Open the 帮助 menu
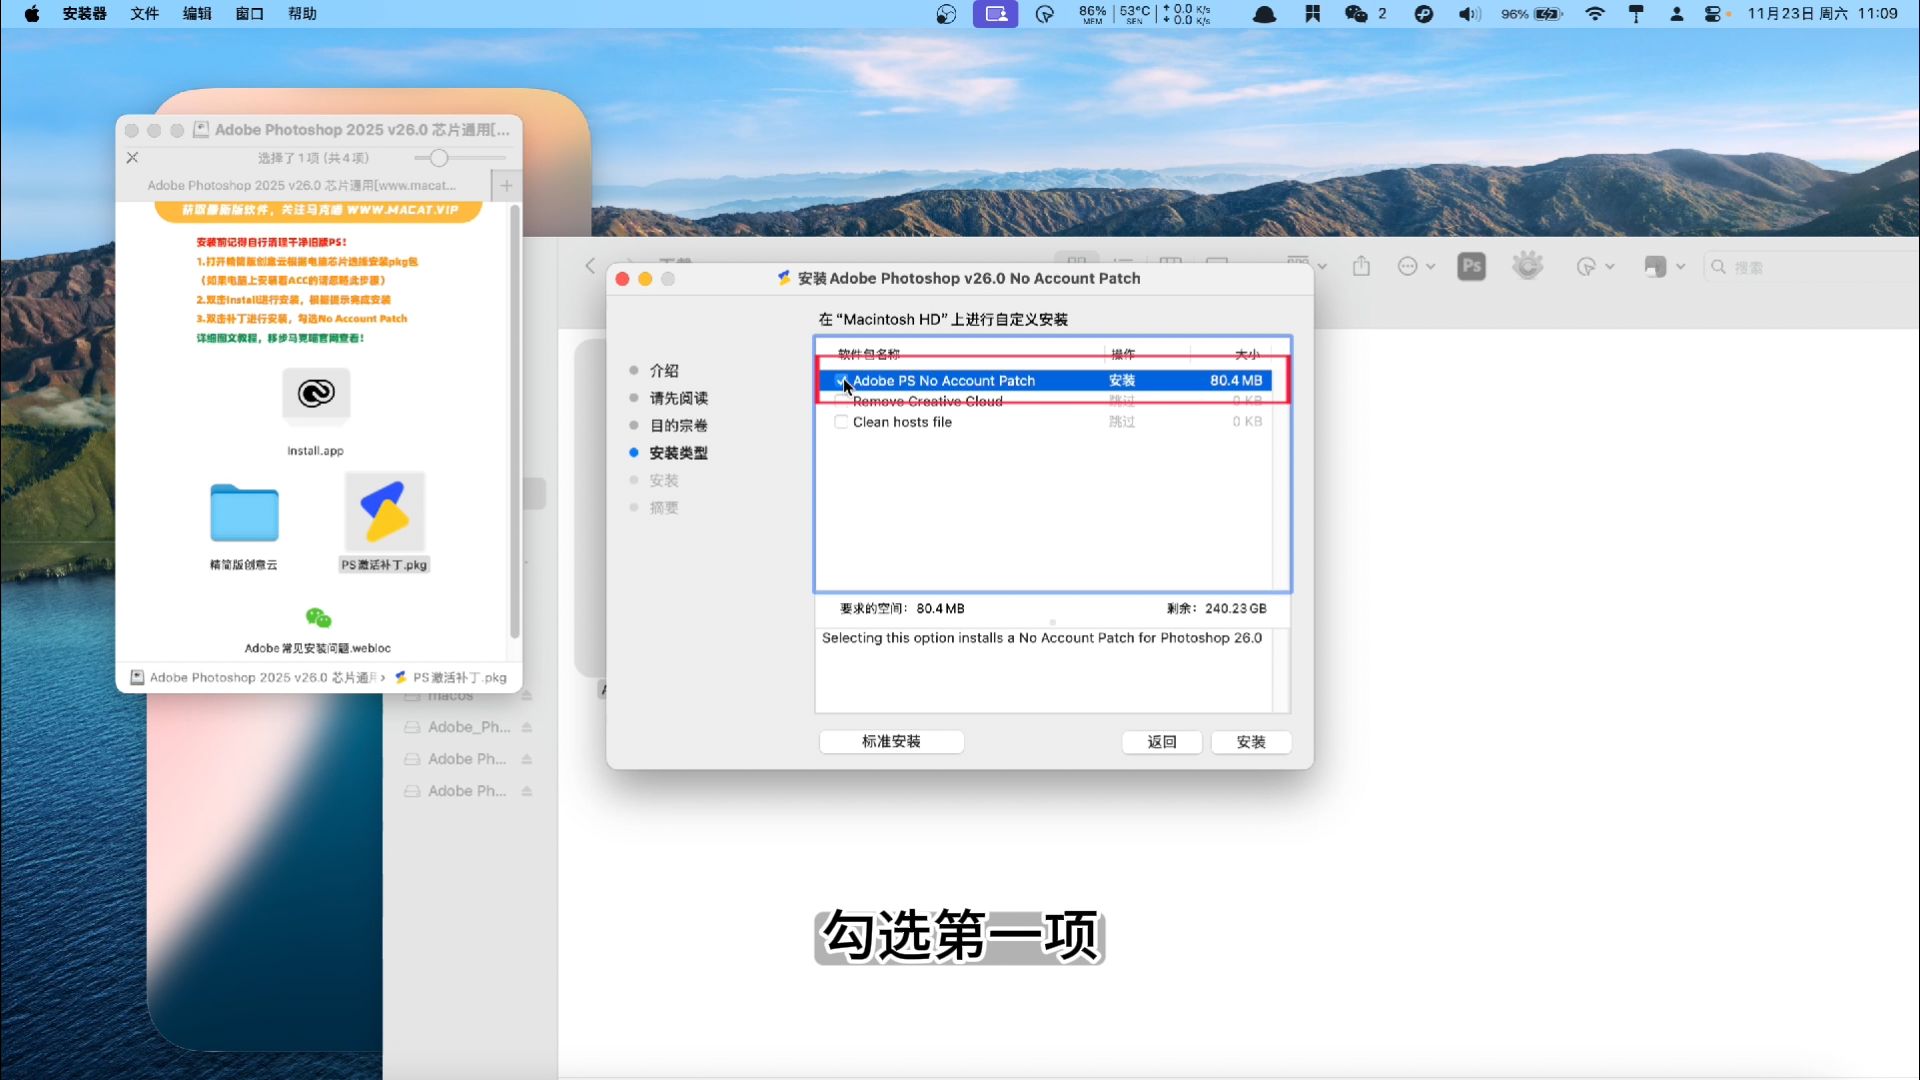1920x1080 pixels. [302, 14]
